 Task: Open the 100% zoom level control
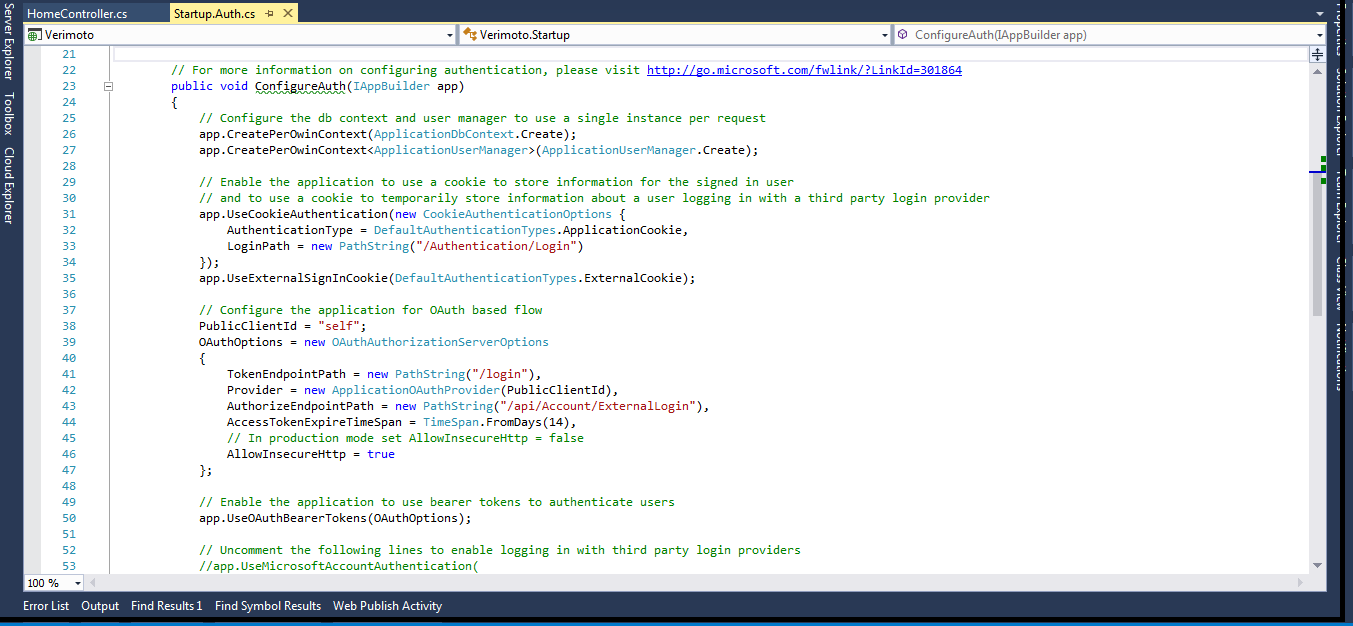pyautogui.click(x=52, y=583)
